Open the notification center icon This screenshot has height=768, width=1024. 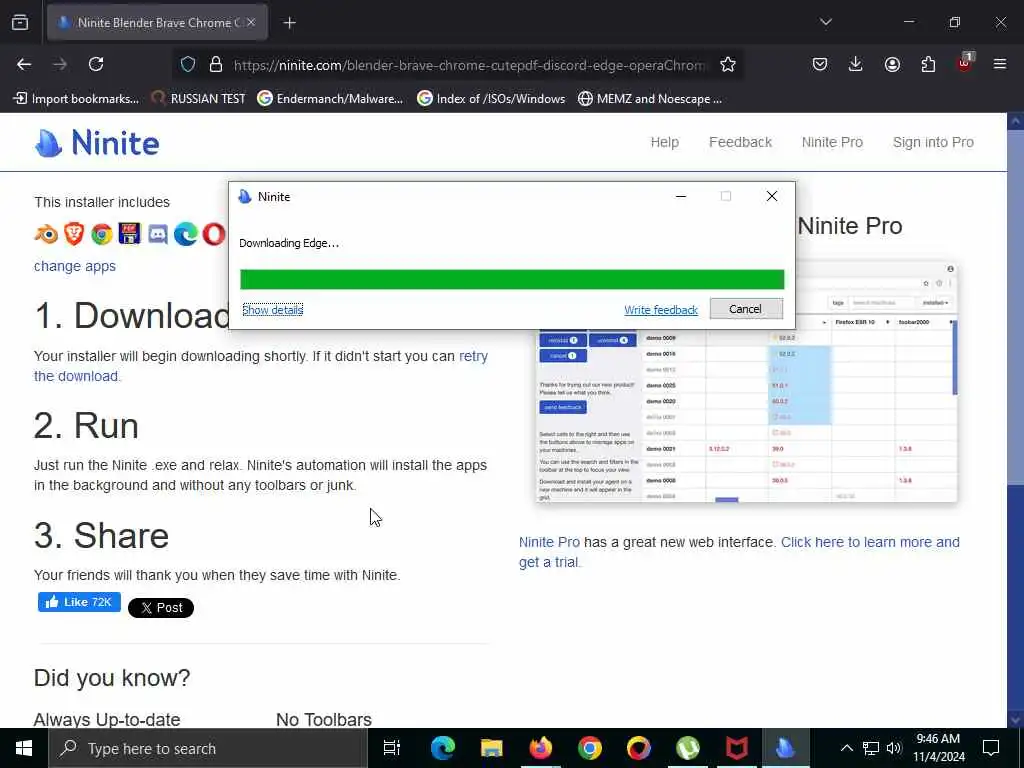click(991, 748)
